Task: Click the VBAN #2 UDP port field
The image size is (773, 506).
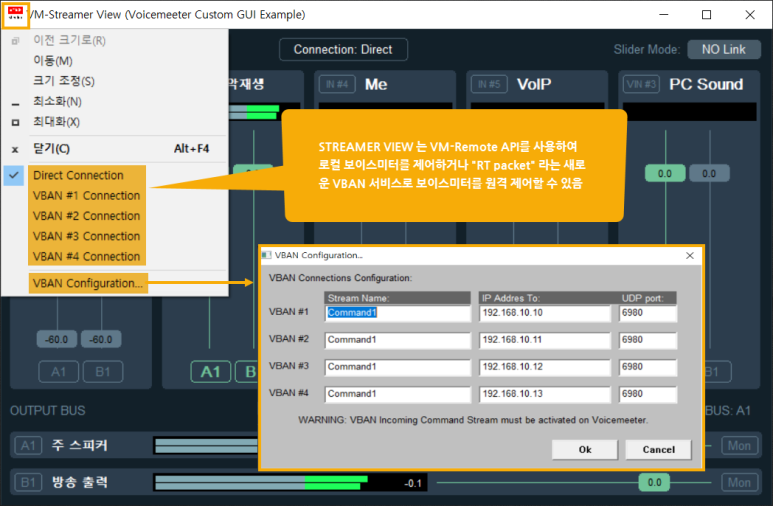Action: [648, 340]
